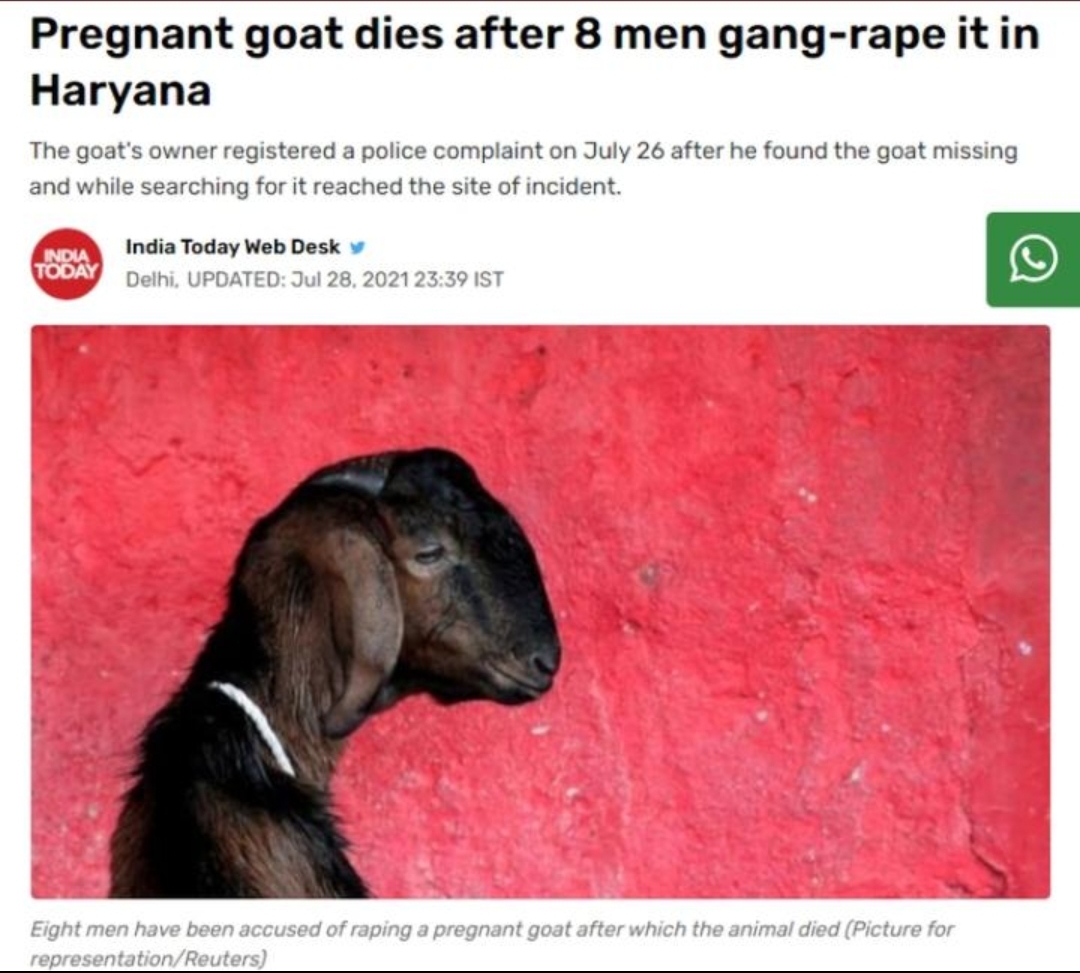Click the 23:39 IST time in the byline
The image size is (1080, 973).
click(459, 280)
